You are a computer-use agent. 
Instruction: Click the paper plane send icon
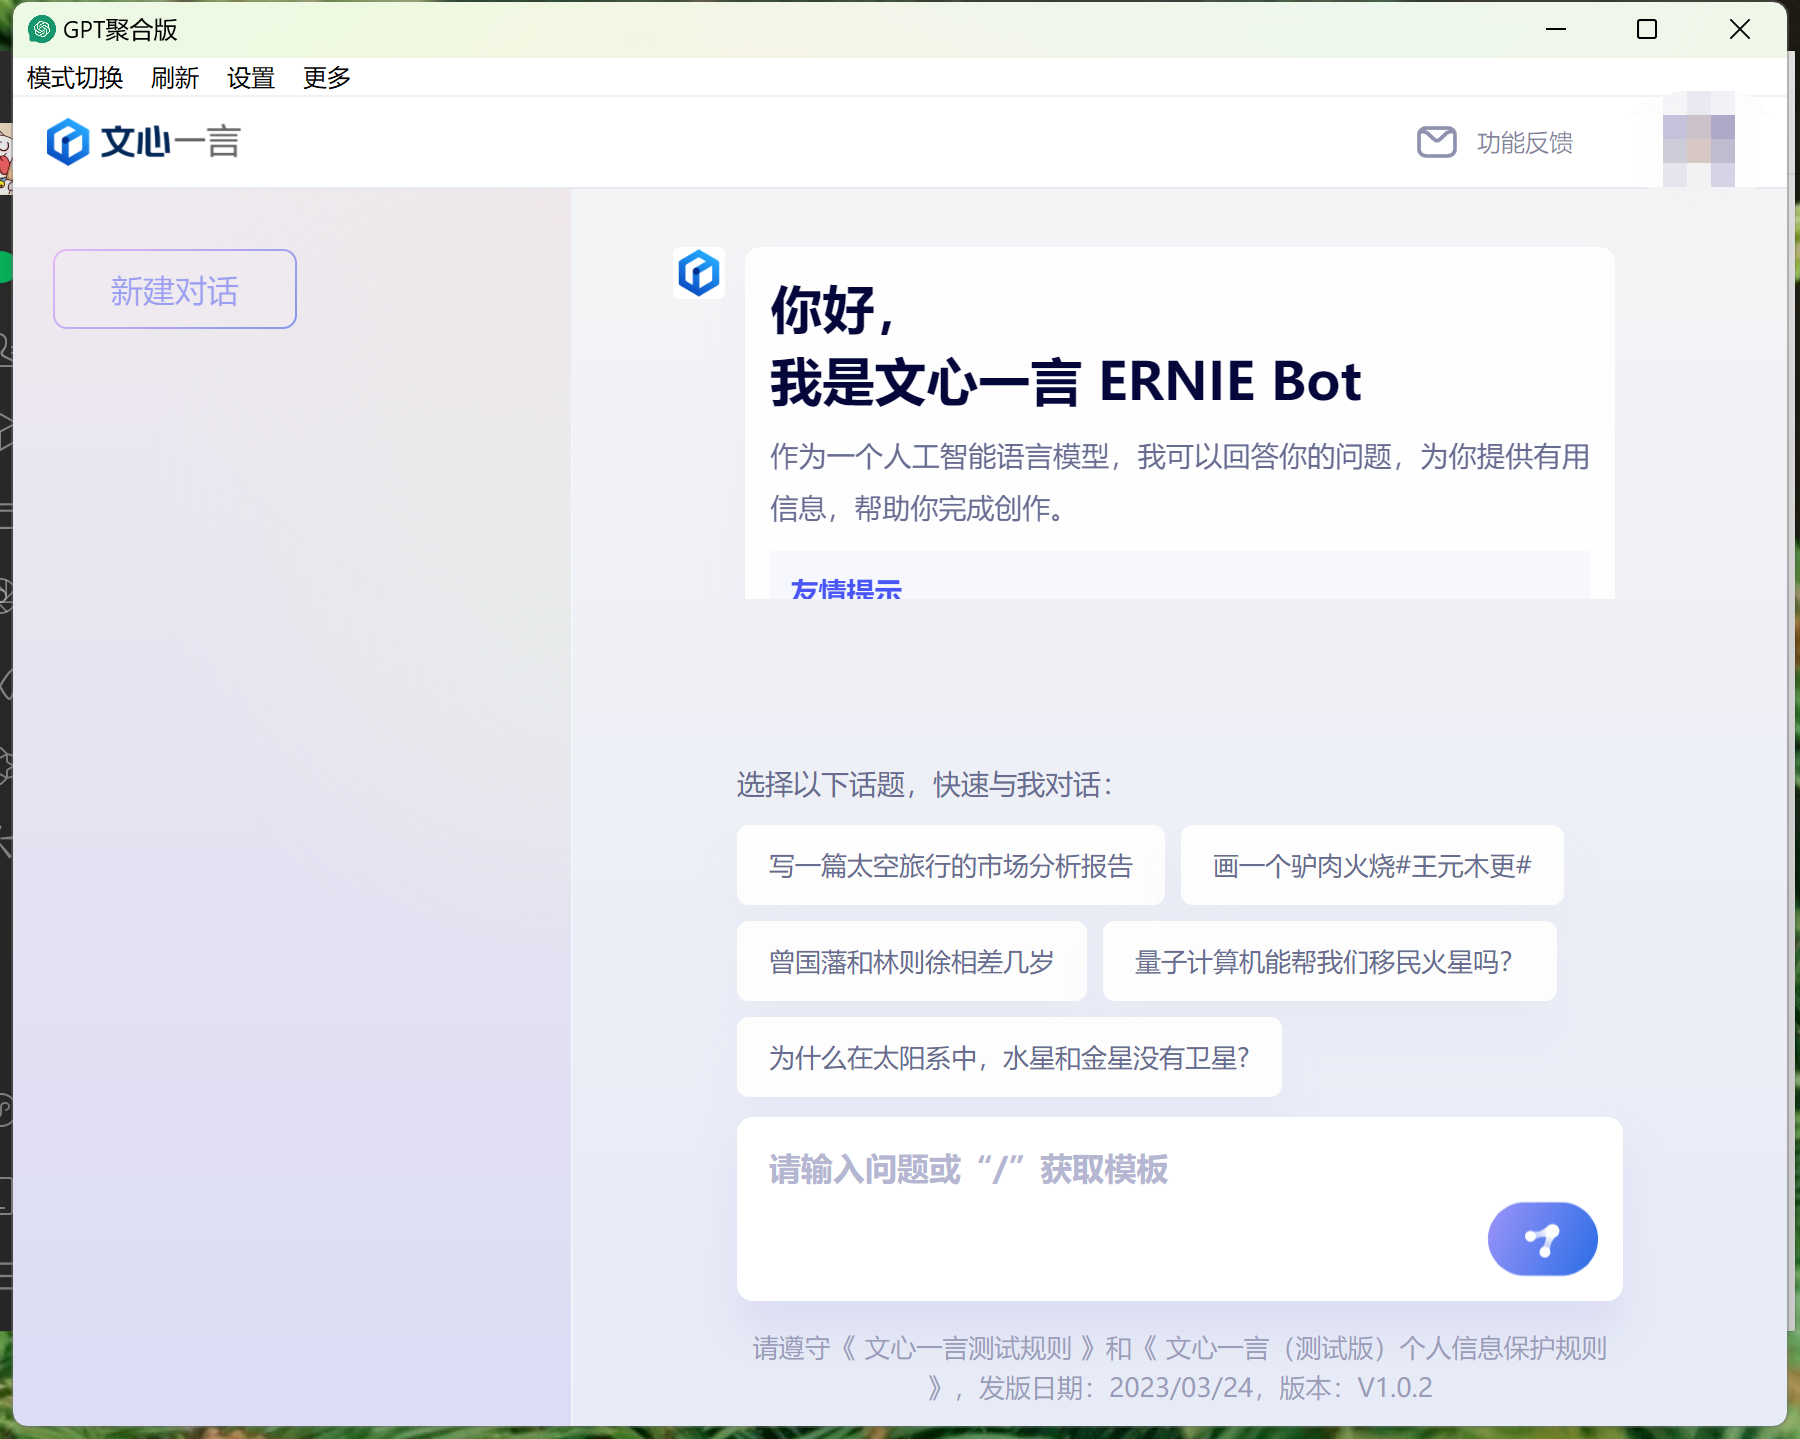point(1541,1238)
